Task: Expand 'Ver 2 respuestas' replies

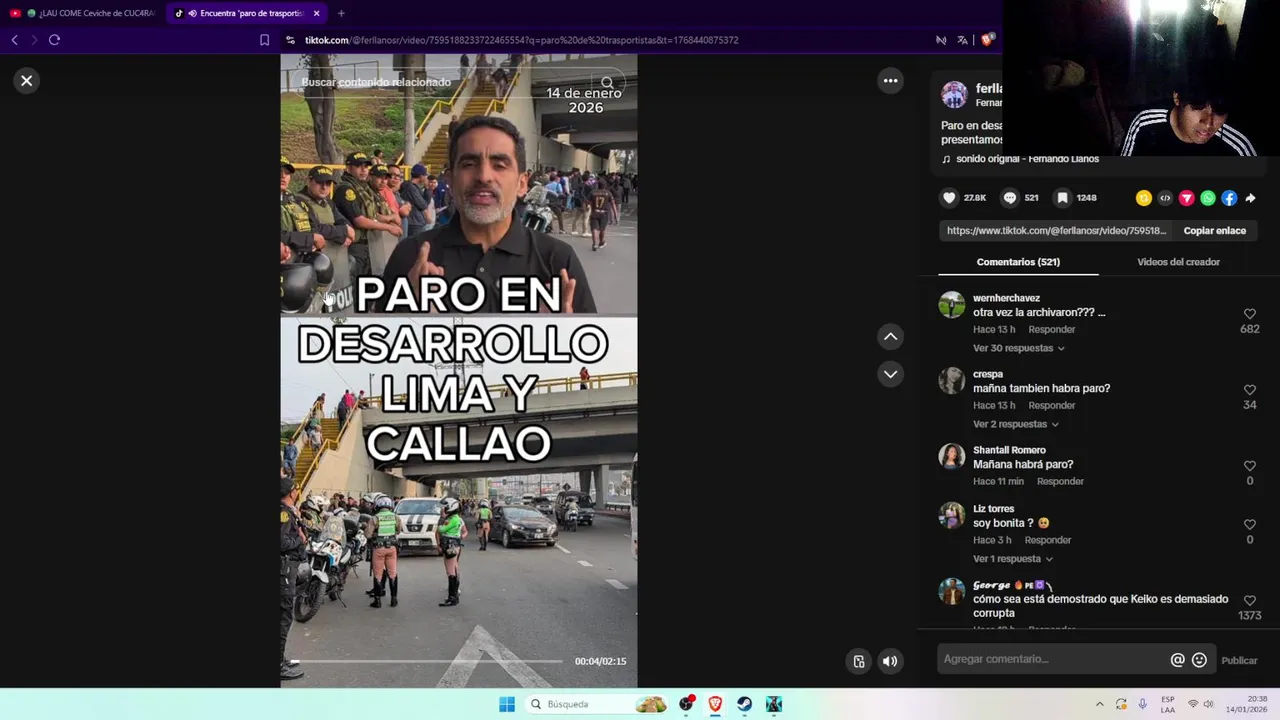Action: click(1016, 424)
